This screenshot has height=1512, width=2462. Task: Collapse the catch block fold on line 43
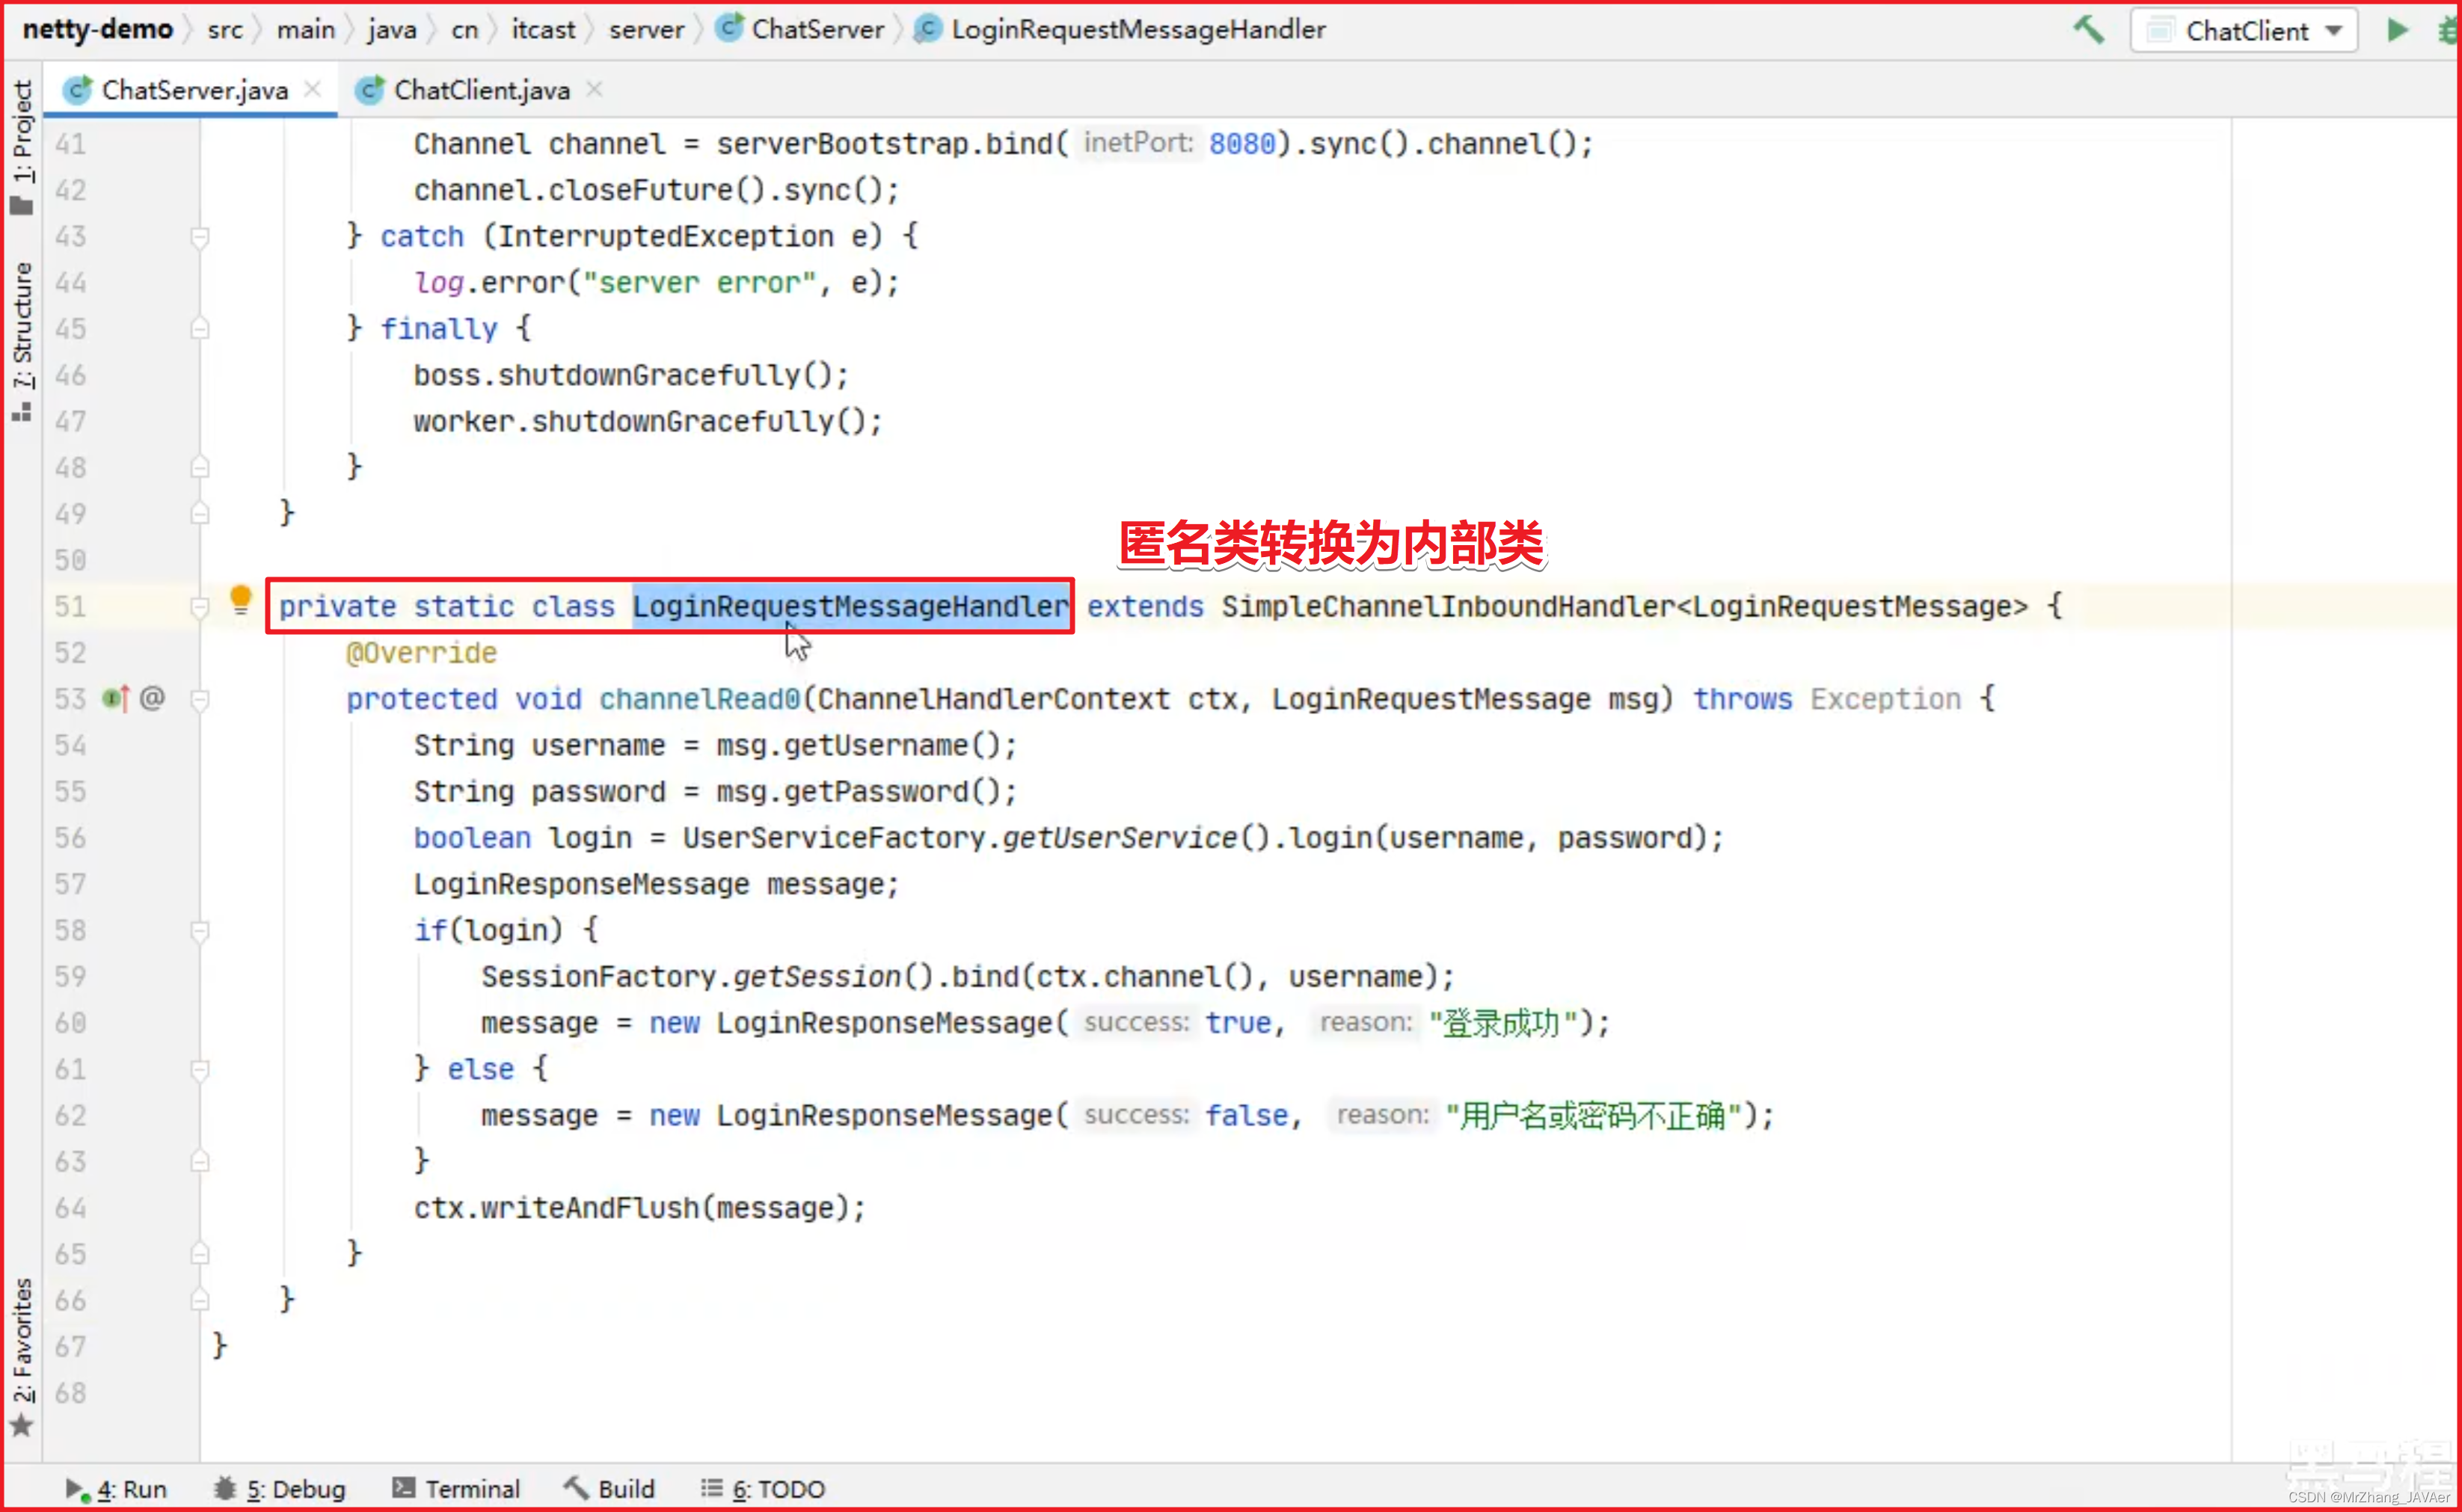pos(200,237)
